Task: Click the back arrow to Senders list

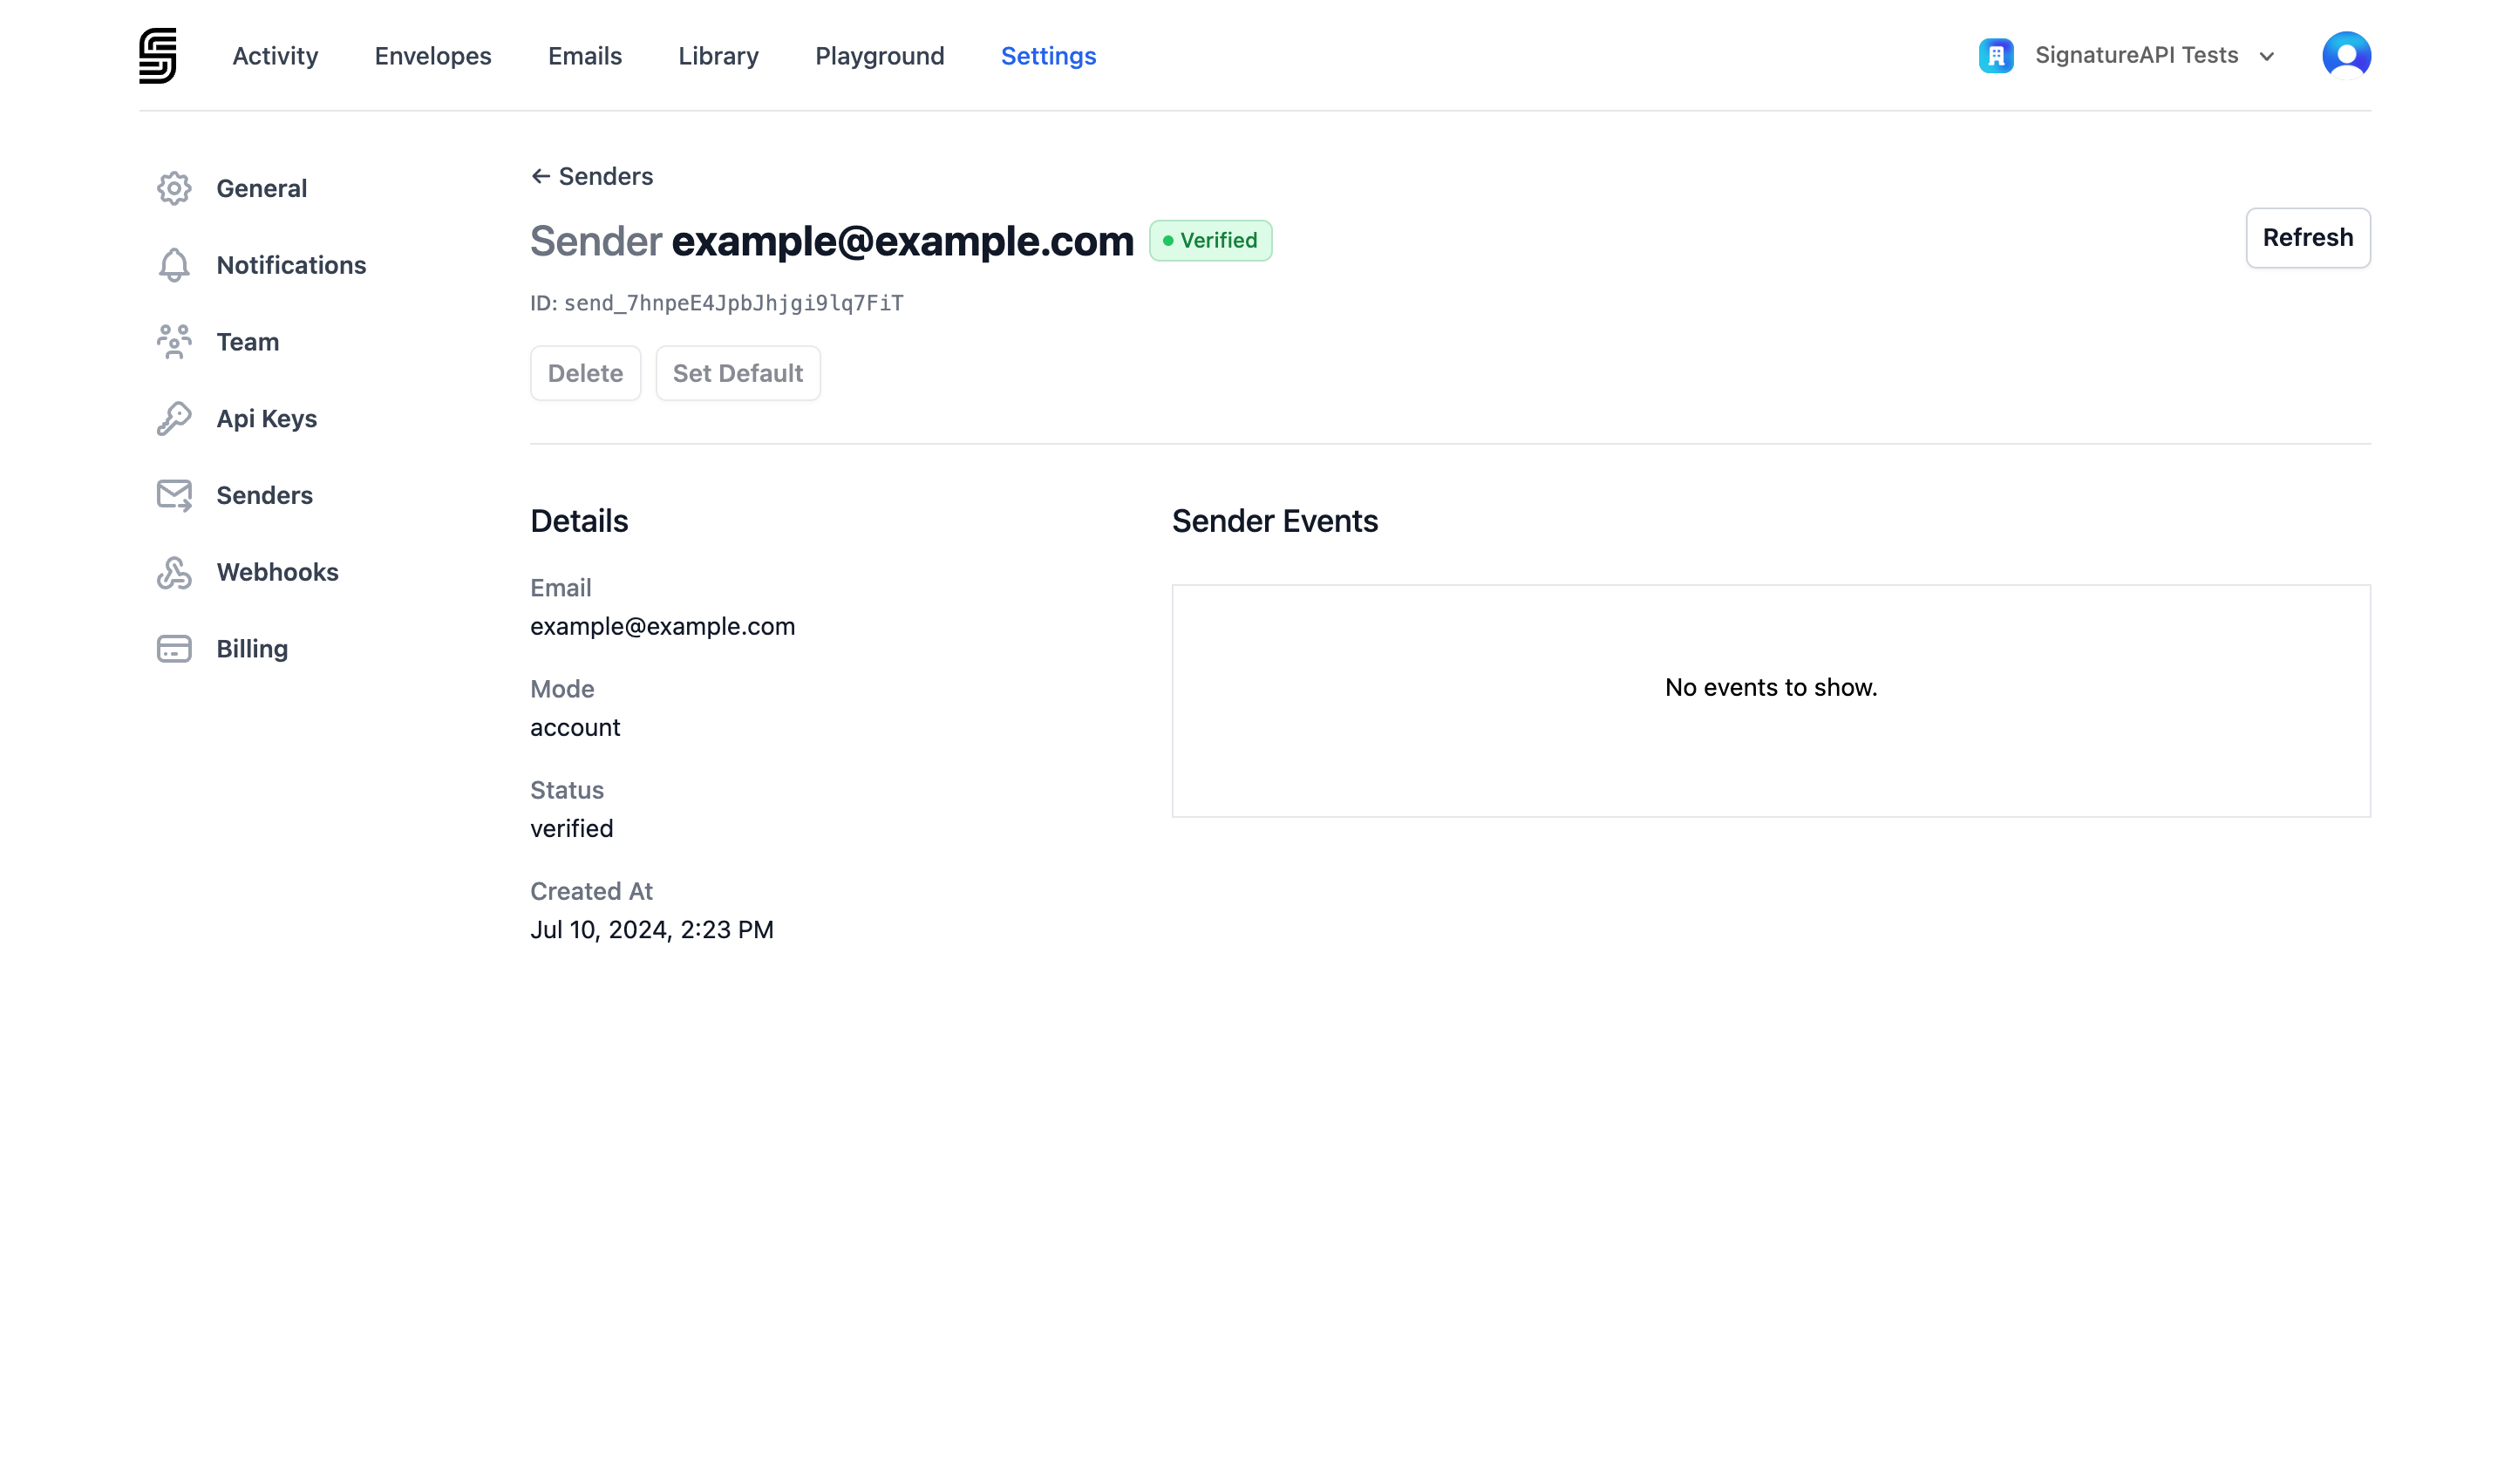Action: coord(541,175)
